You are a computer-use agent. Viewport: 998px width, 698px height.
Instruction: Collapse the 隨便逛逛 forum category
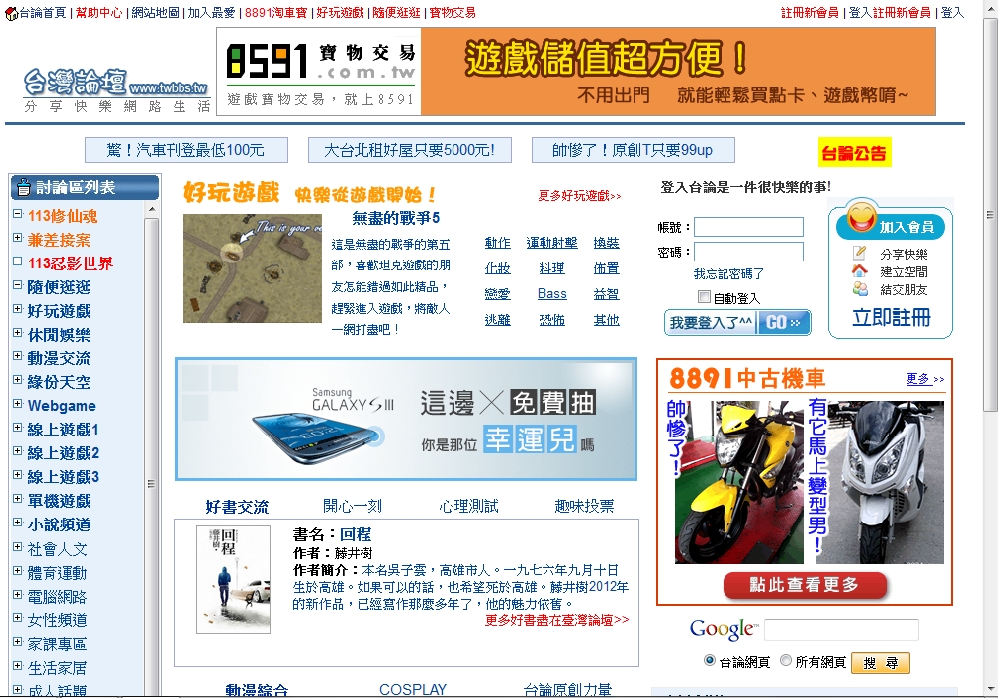[x=18, y=286]
